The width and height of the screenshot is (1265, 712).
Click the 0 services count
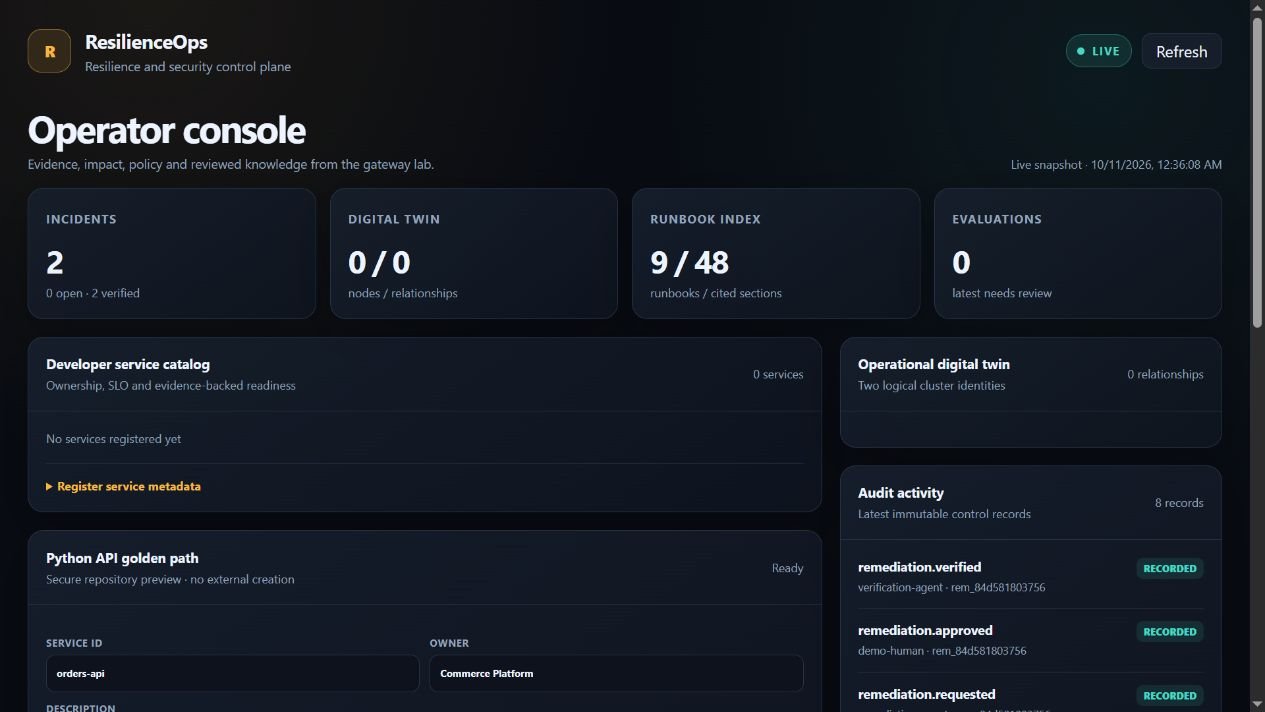click(778, 375)
